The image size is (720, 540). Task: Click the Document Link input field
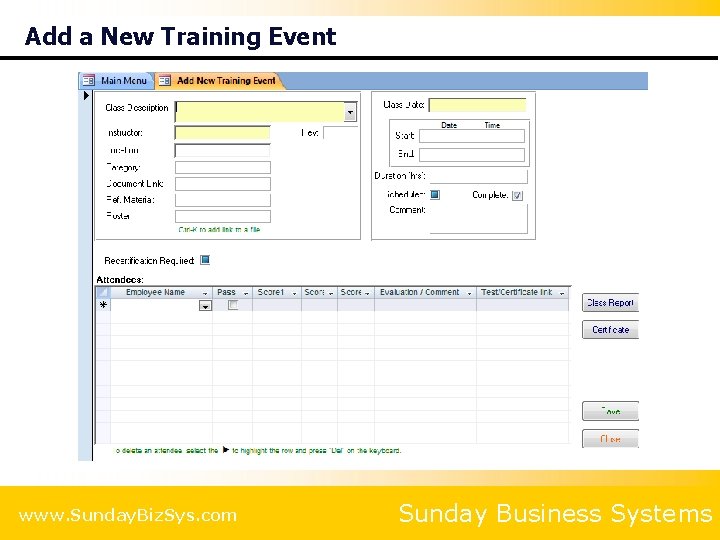(x=223, y=184)
